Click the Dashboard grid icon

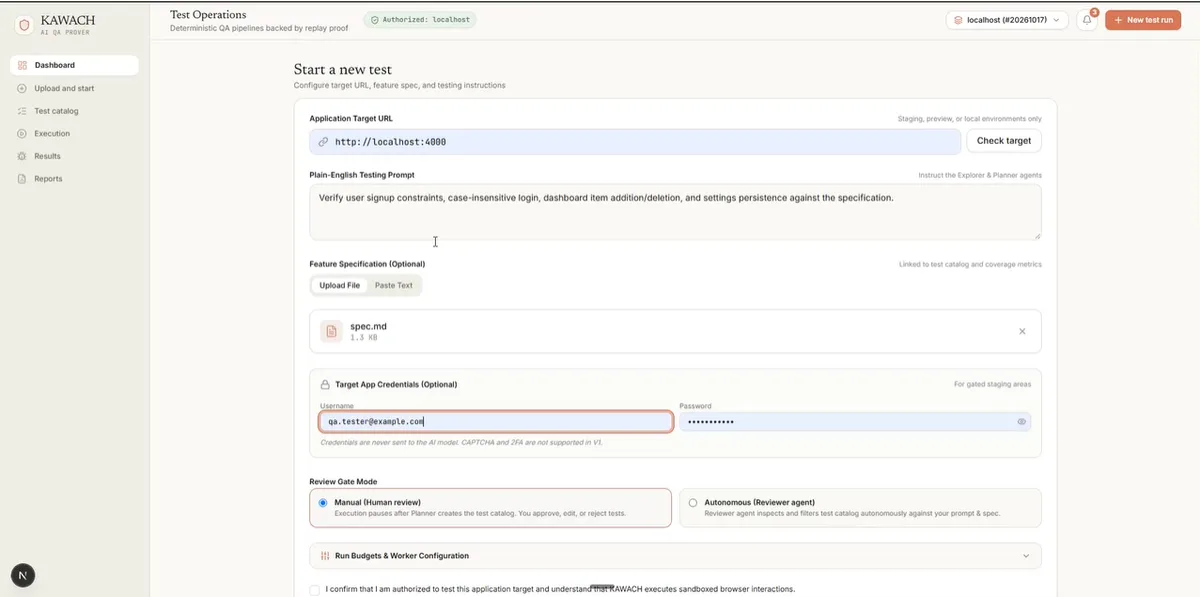click(x=22, y=65)
